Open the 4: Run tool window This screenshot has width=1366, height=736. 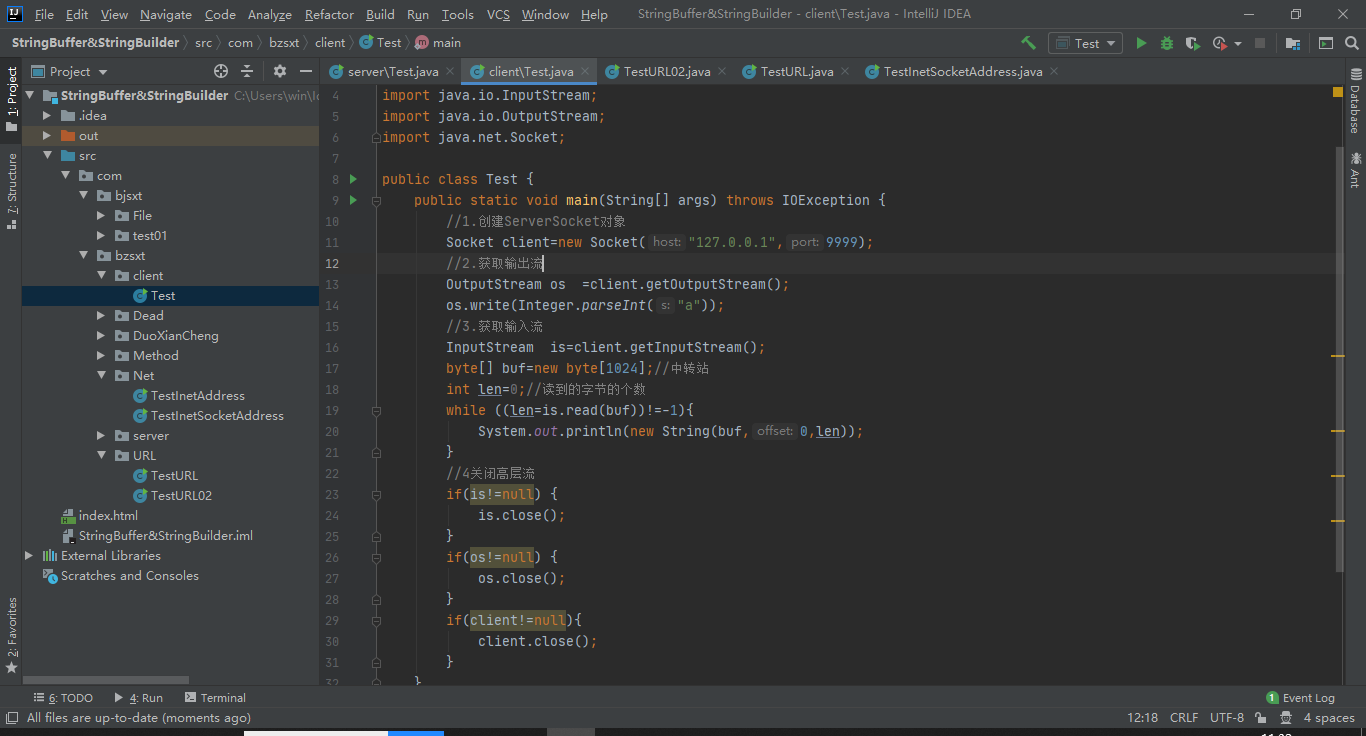[x=138, y=698]
